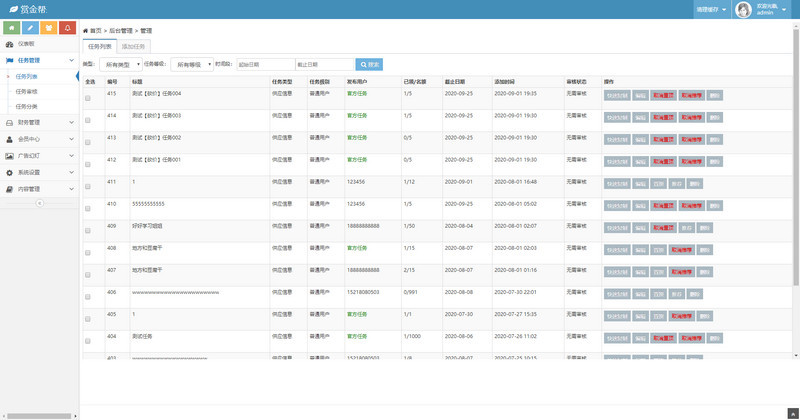Screen dimensions: 800x420
Task: Click the 删除 button for task 406
Action: 694,294
